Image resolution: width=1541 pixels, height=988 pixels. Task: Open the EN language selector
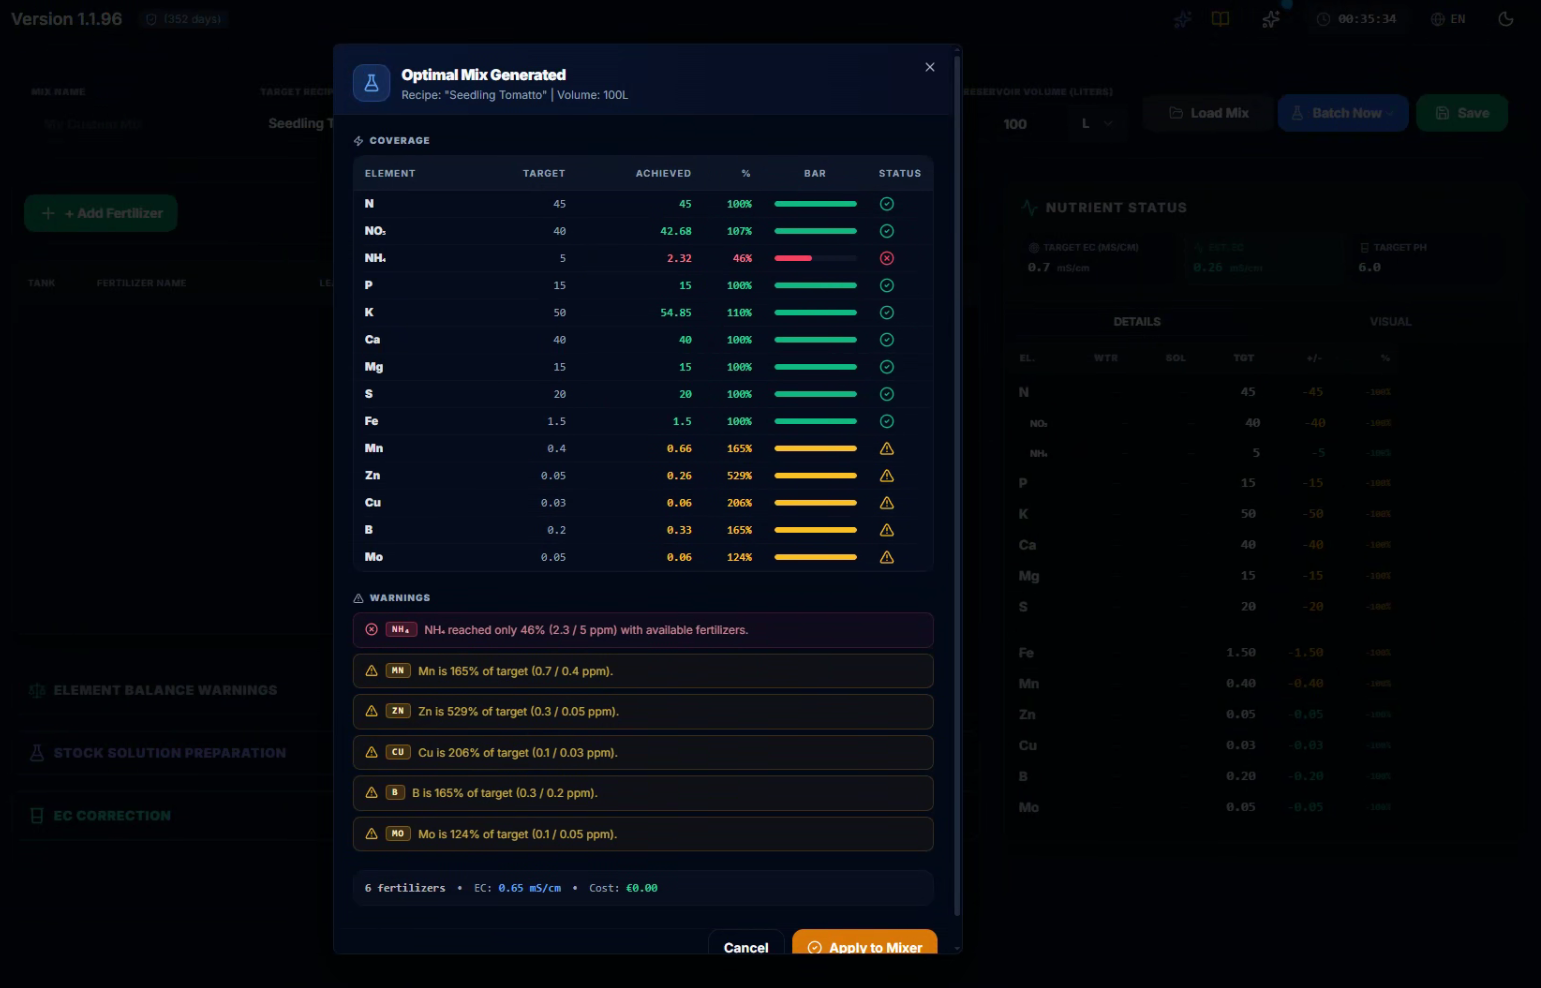pyautogui.click(x=1448, y=19)
